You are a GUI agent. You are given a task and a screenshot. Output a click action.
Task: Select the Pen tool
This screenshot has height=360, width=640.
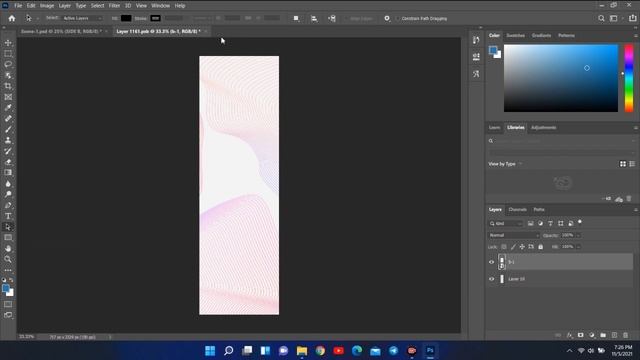click(x=8, y=205)
